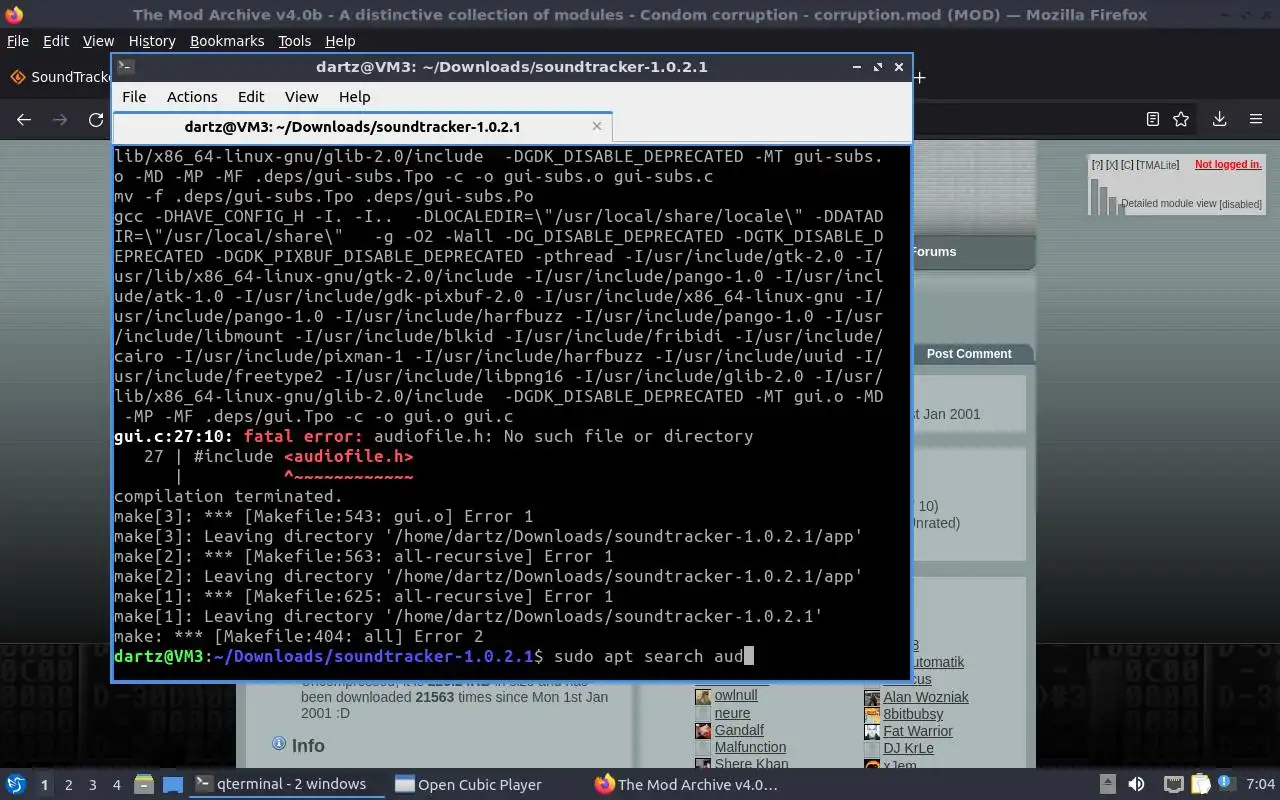Open a new Firefox tab

pyautogui.click(x=920, y=77)
